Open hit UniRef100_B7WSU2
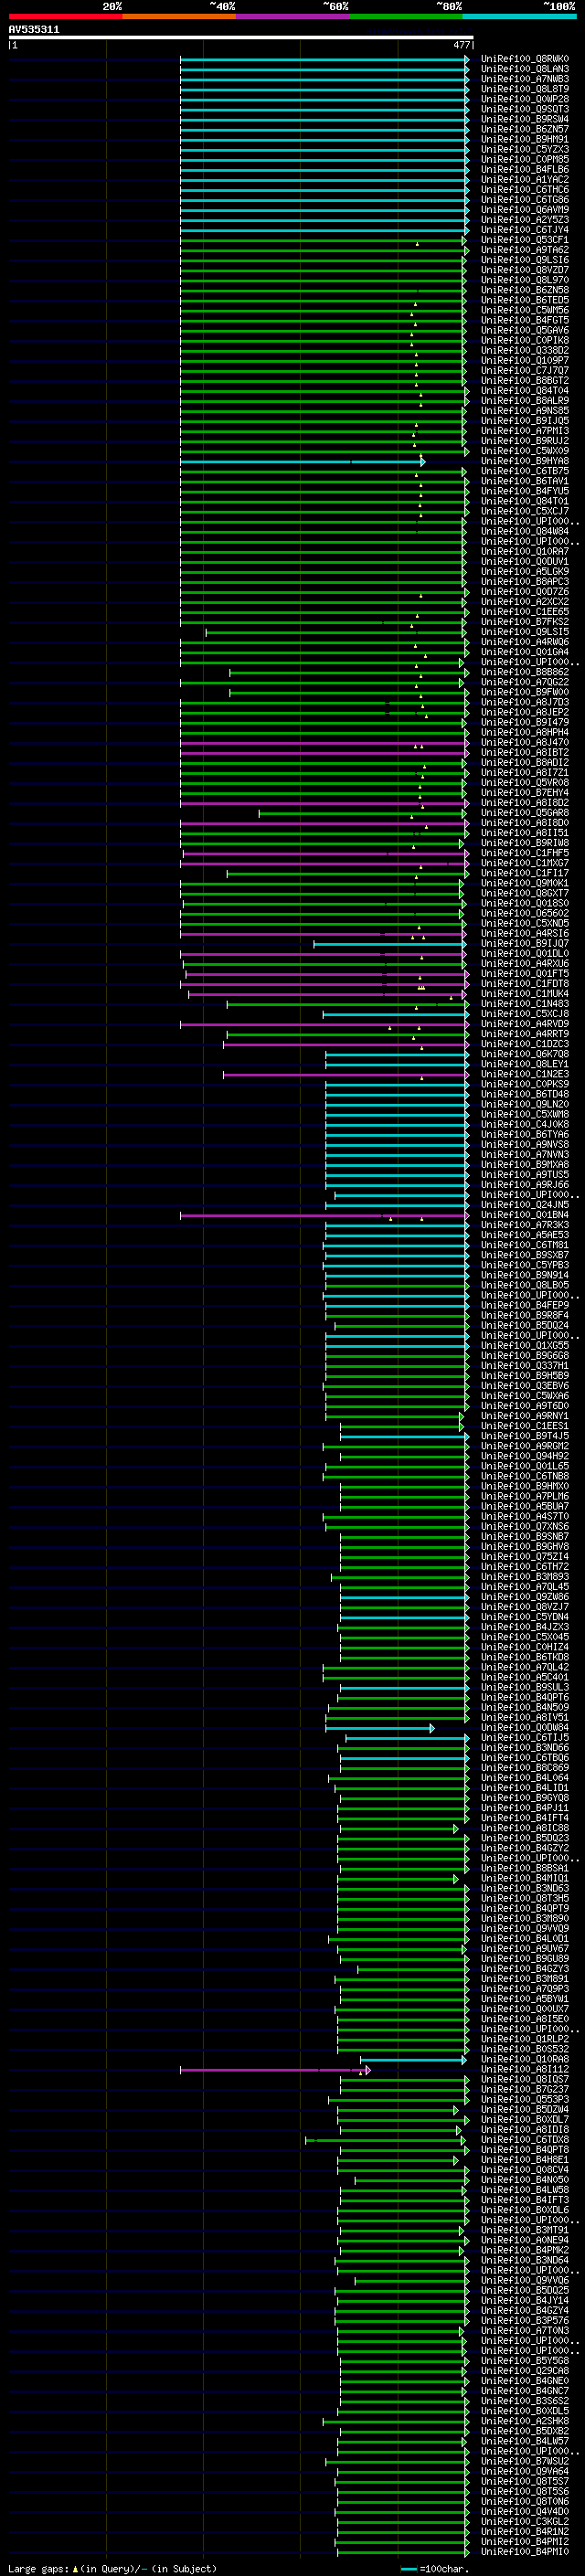 [524, 2461]
